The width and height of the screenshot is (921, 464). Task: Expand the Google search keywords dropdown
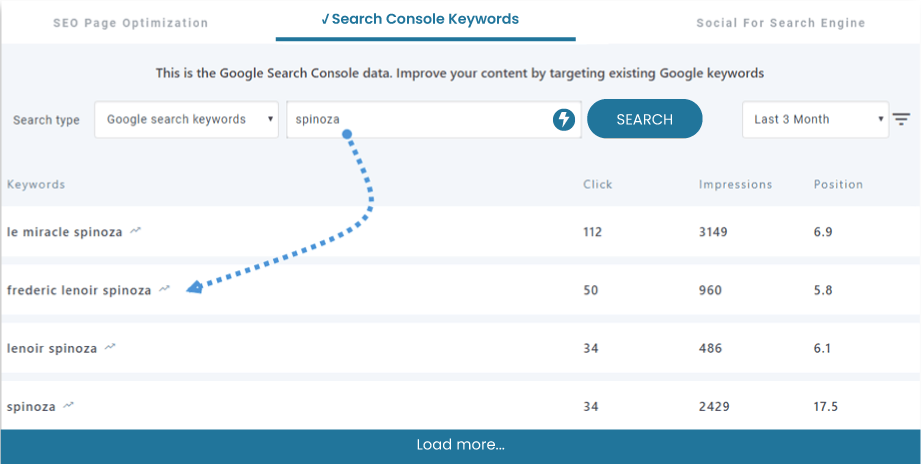tap(187, 120)
